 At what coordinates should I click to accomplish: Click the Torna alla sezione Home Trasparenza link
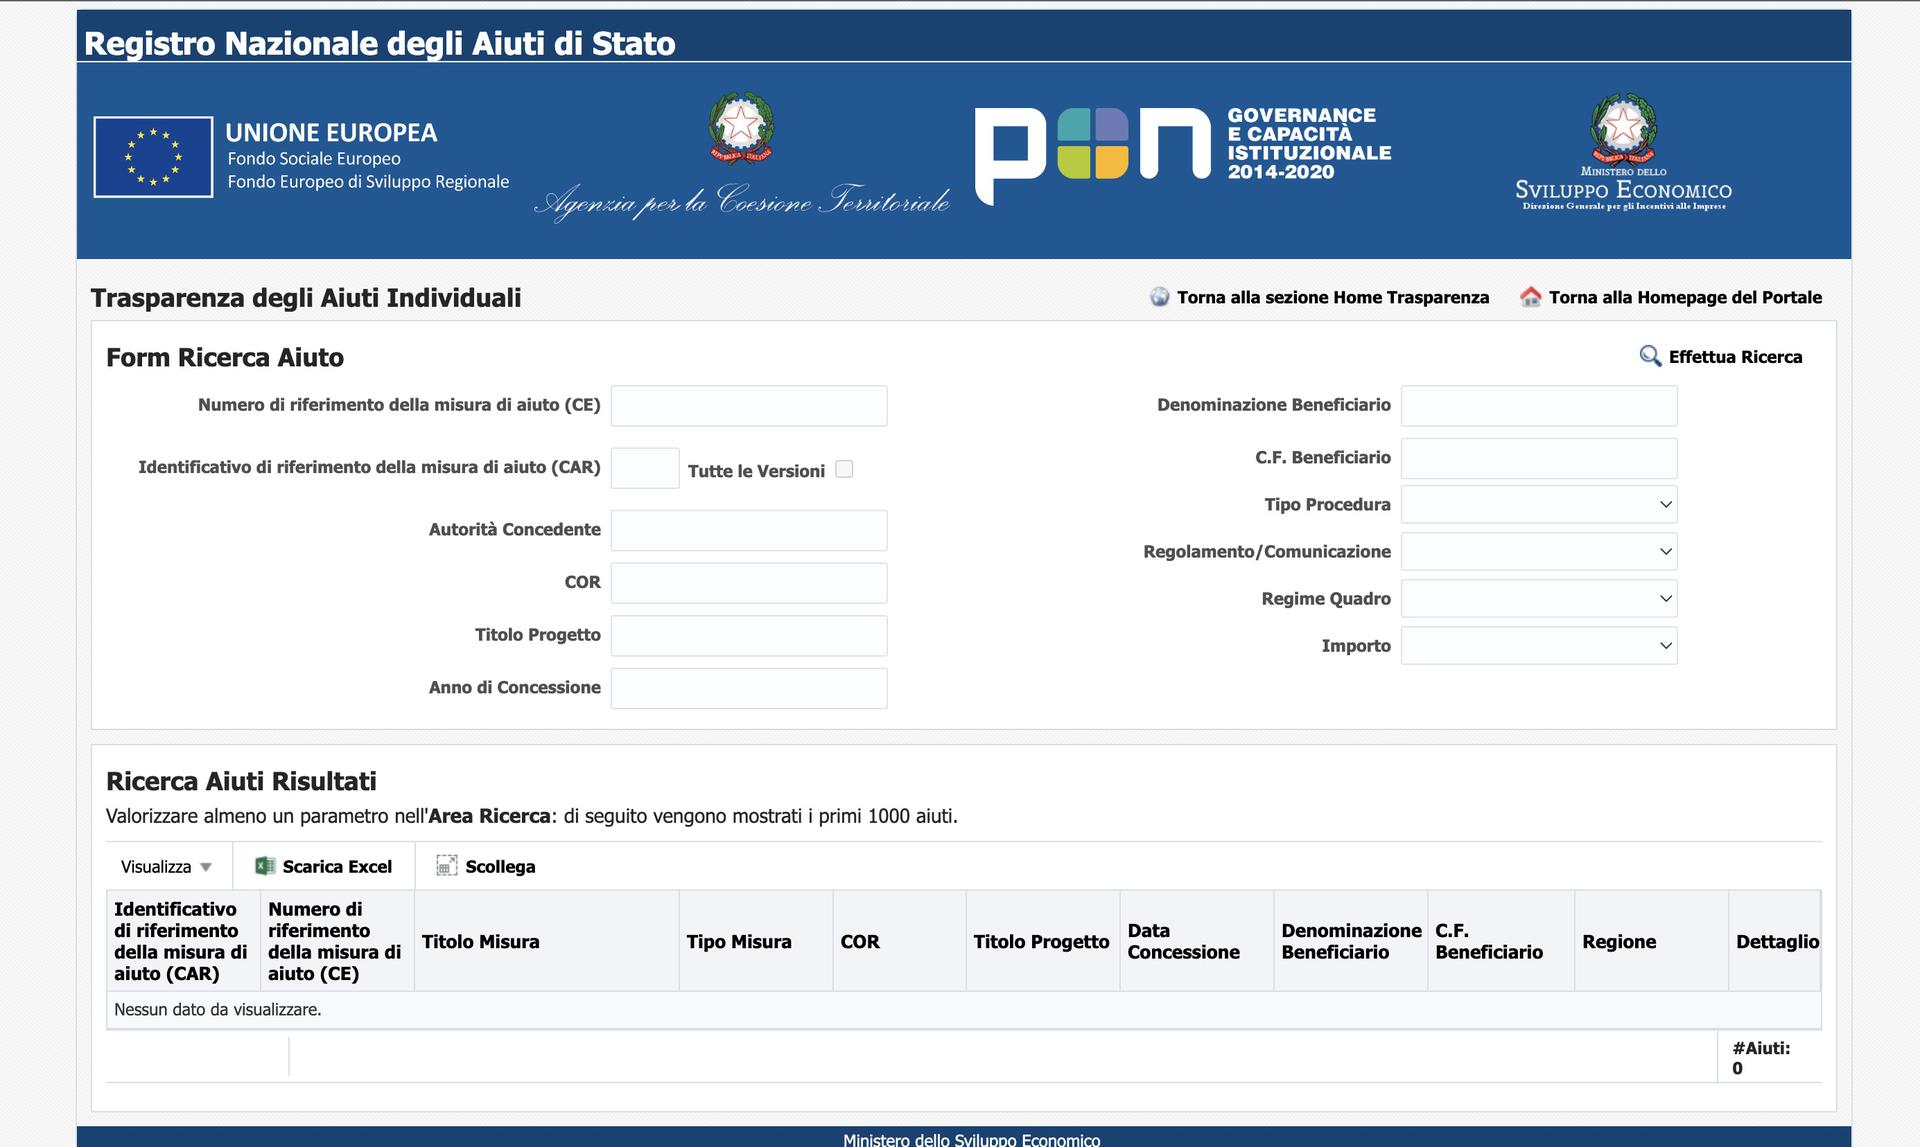click(1332, 297)
